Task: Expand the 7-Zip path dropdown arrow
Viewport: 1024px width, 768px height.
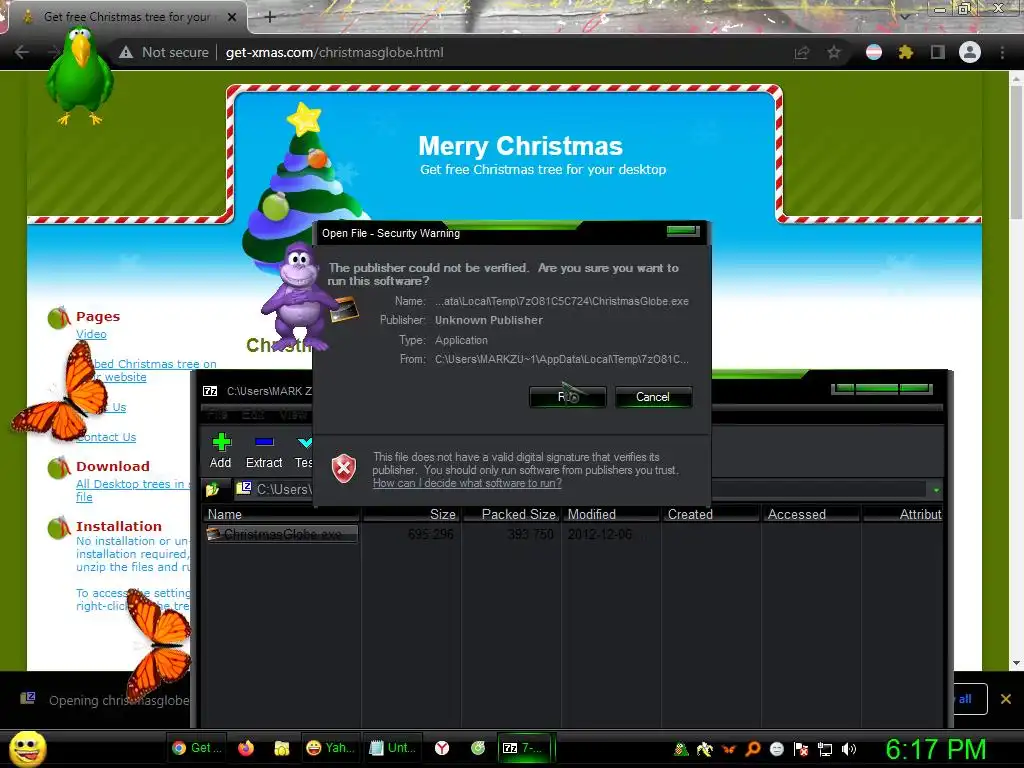Action: [936, 490]
